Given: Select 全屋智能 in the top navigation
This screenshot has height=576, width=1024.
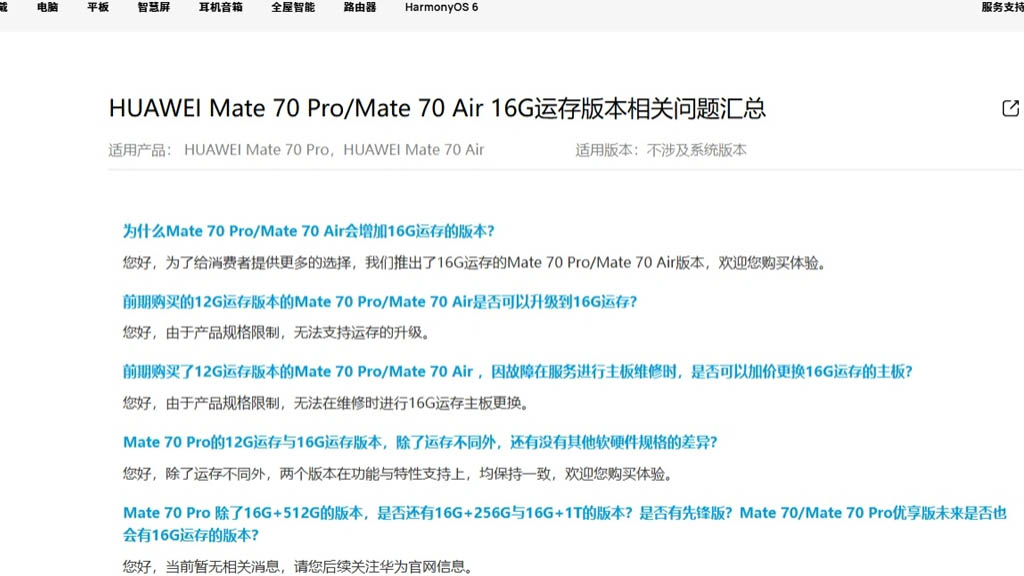Looking at the screenshot, I should pos(292,7).
